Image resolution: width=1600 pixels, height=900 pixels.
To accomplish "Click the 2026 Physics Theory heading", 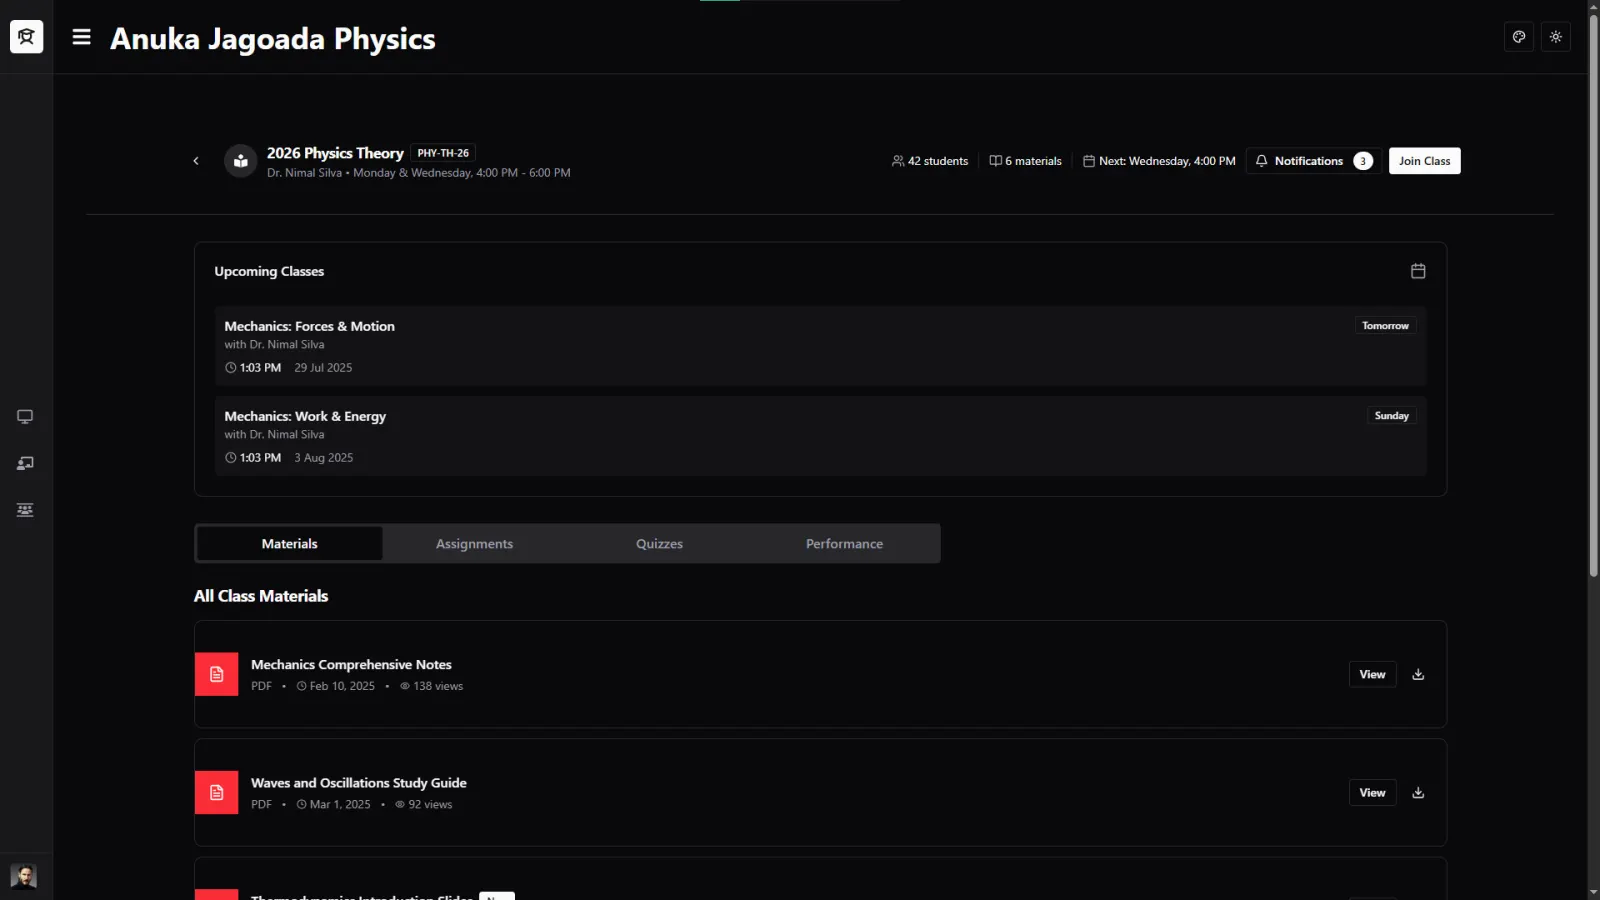I will (x=335, y=153).
